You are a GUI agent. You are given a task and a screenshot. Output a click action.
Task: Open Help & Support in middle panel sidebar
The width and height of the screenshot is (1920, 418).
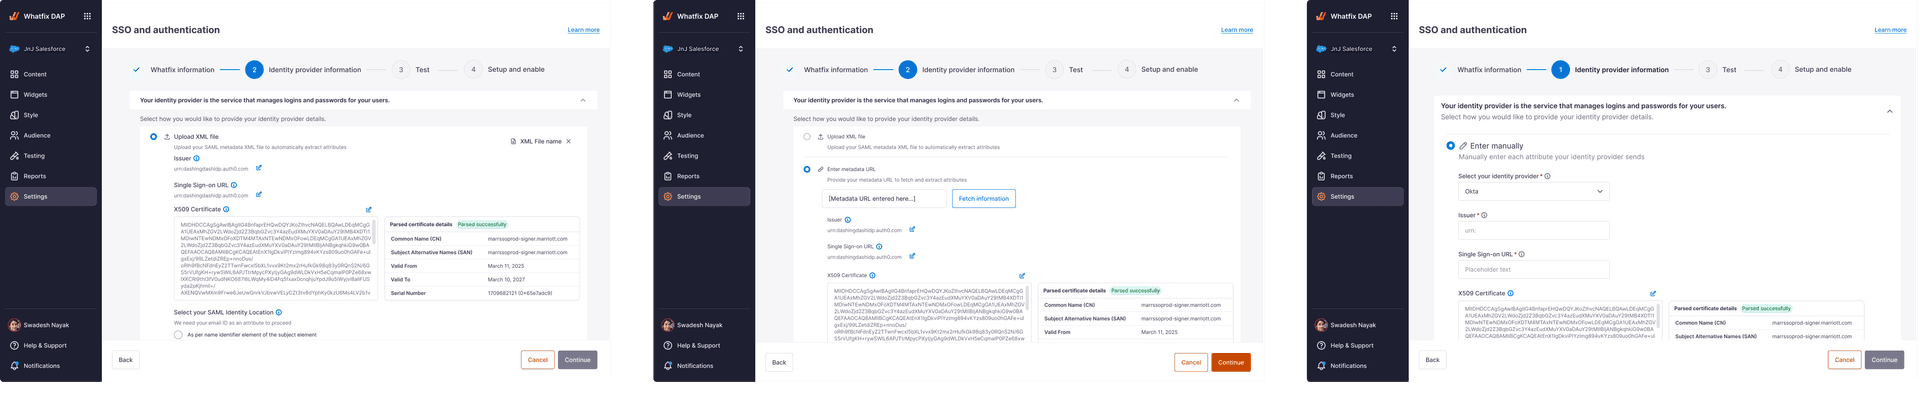(704, 345)
